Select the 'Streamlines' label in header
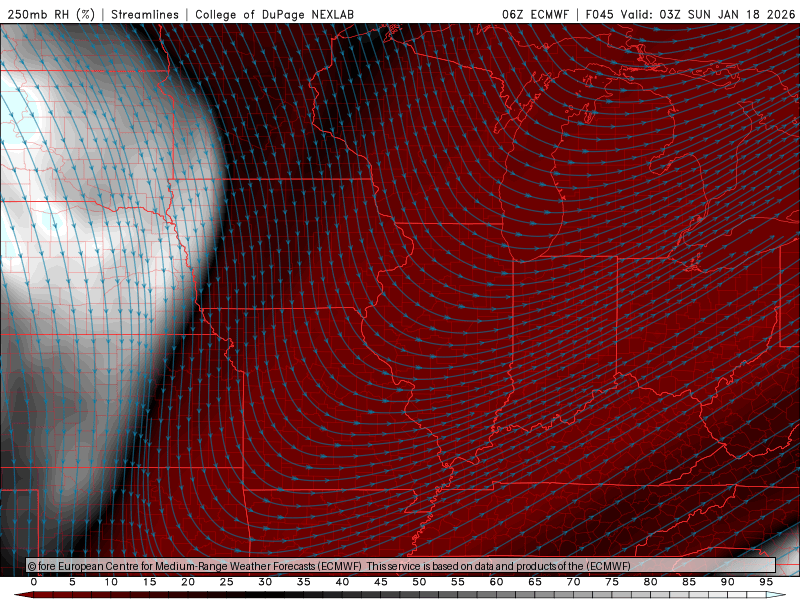 pyautogui.click(x=145, y=14)
